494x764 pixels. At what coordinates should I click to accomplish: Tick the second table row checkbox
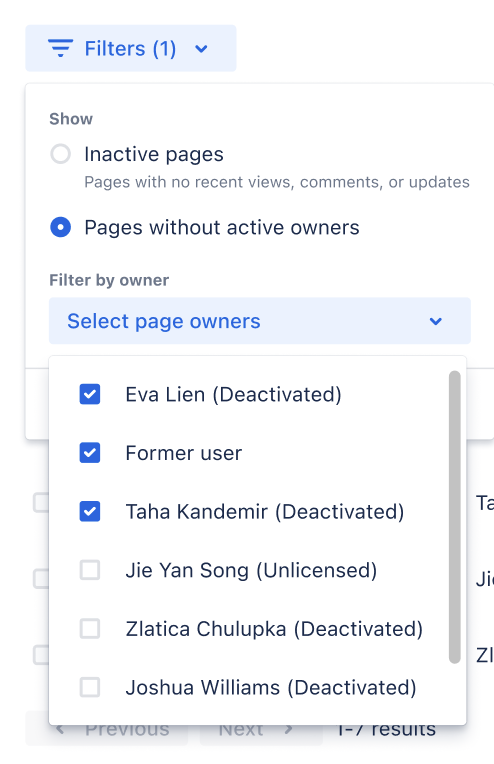point(41,578)
